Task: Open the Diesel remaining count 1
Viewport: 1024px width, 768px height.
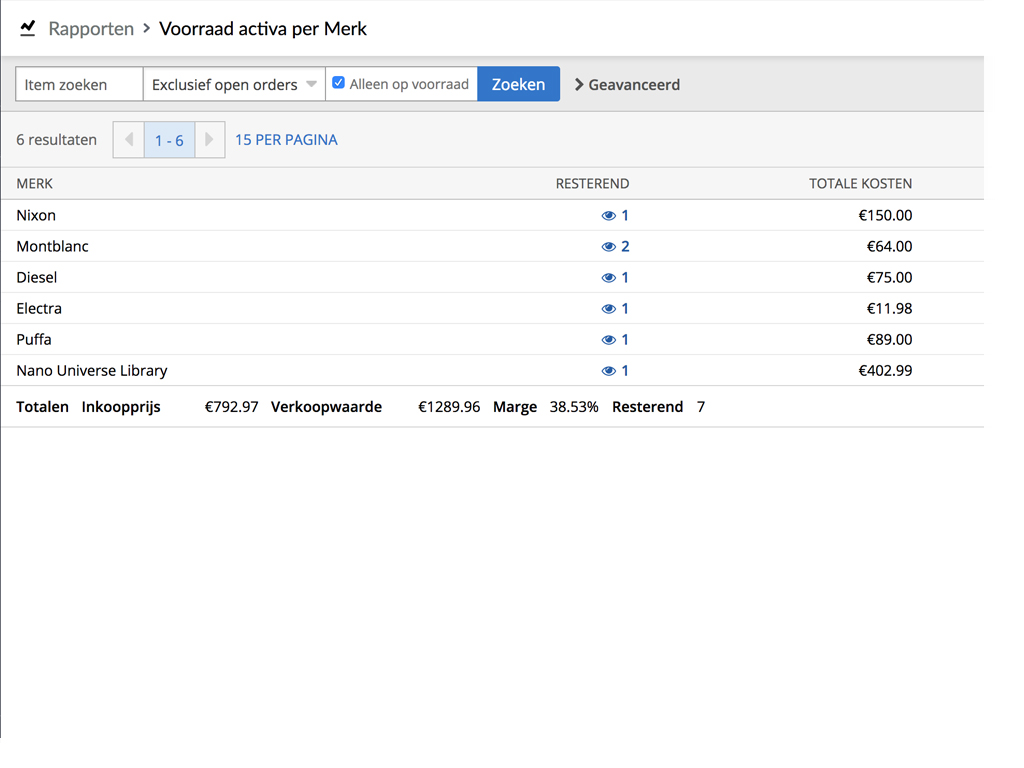Action: pos(625,278)
